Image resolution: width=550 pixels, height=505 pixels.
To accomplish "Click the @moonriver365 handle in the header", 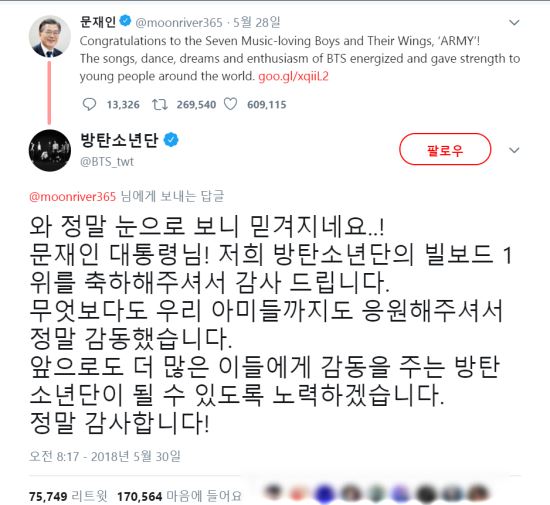I will click(179, 22).
